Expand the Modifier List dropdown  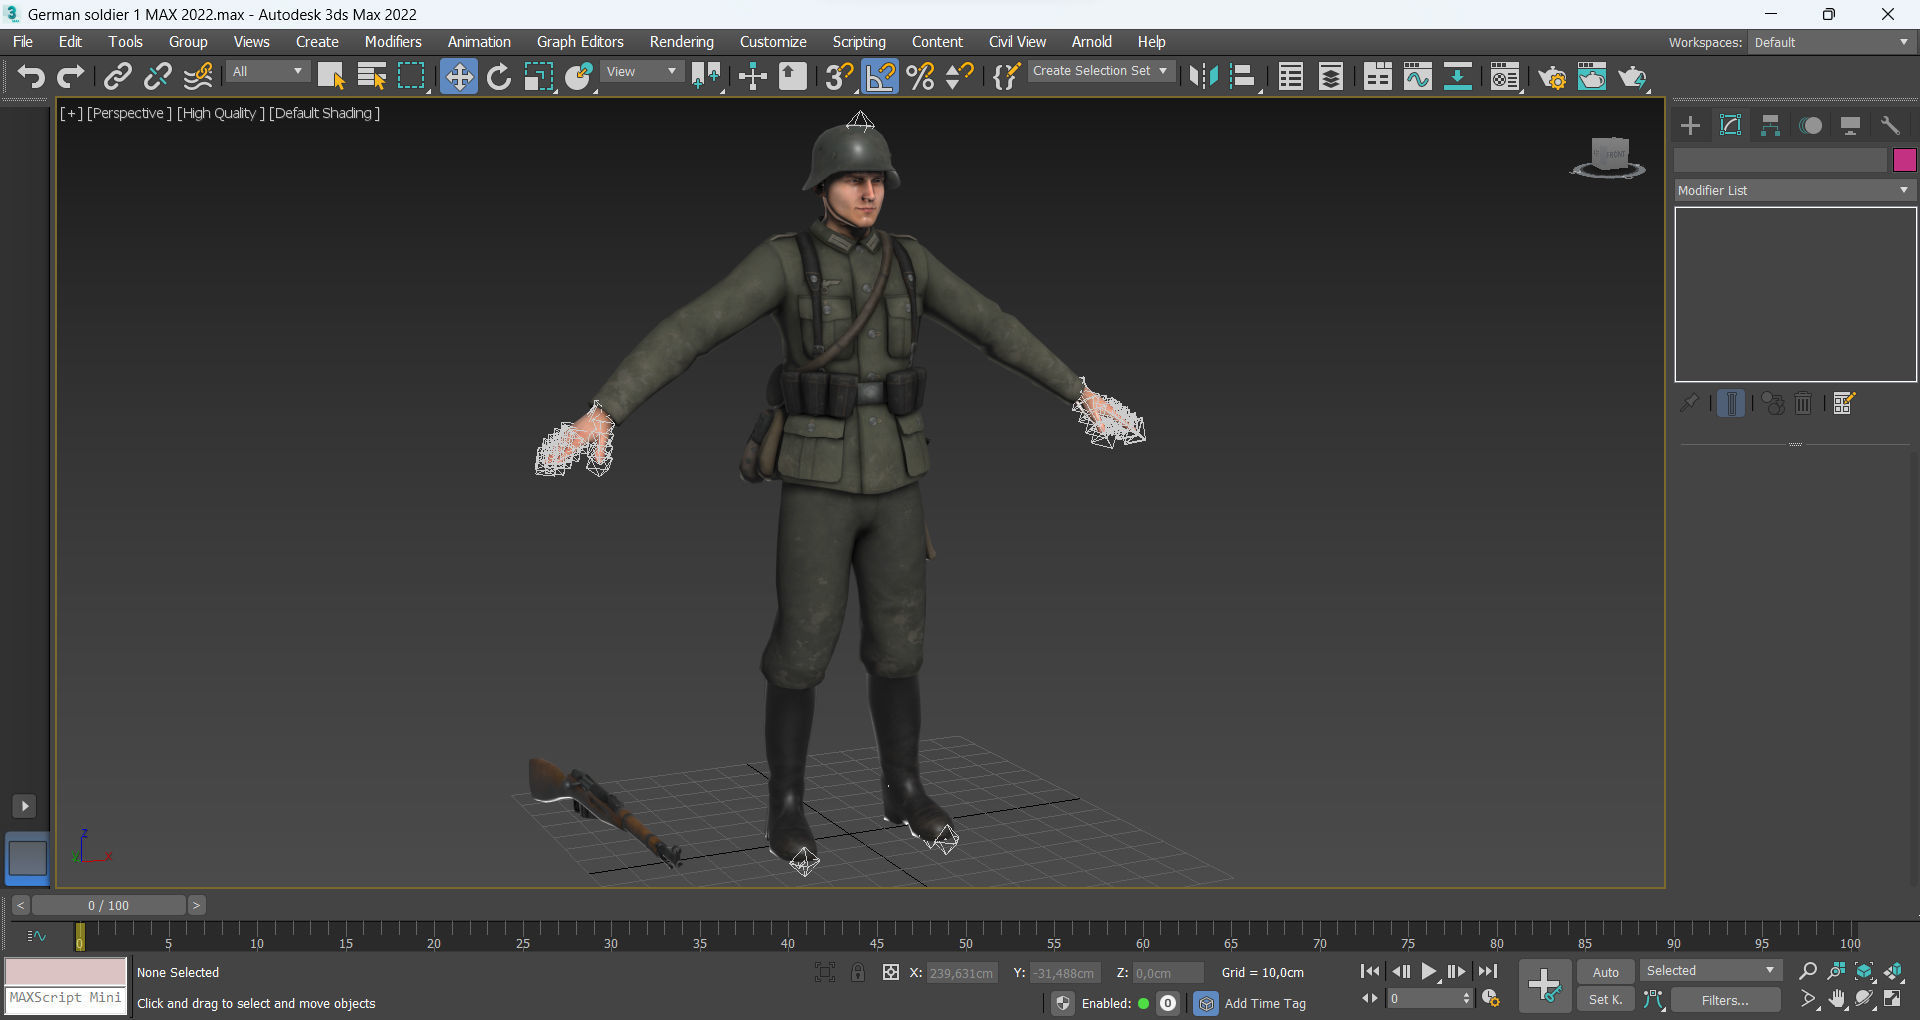click(x=1795, y=190)
